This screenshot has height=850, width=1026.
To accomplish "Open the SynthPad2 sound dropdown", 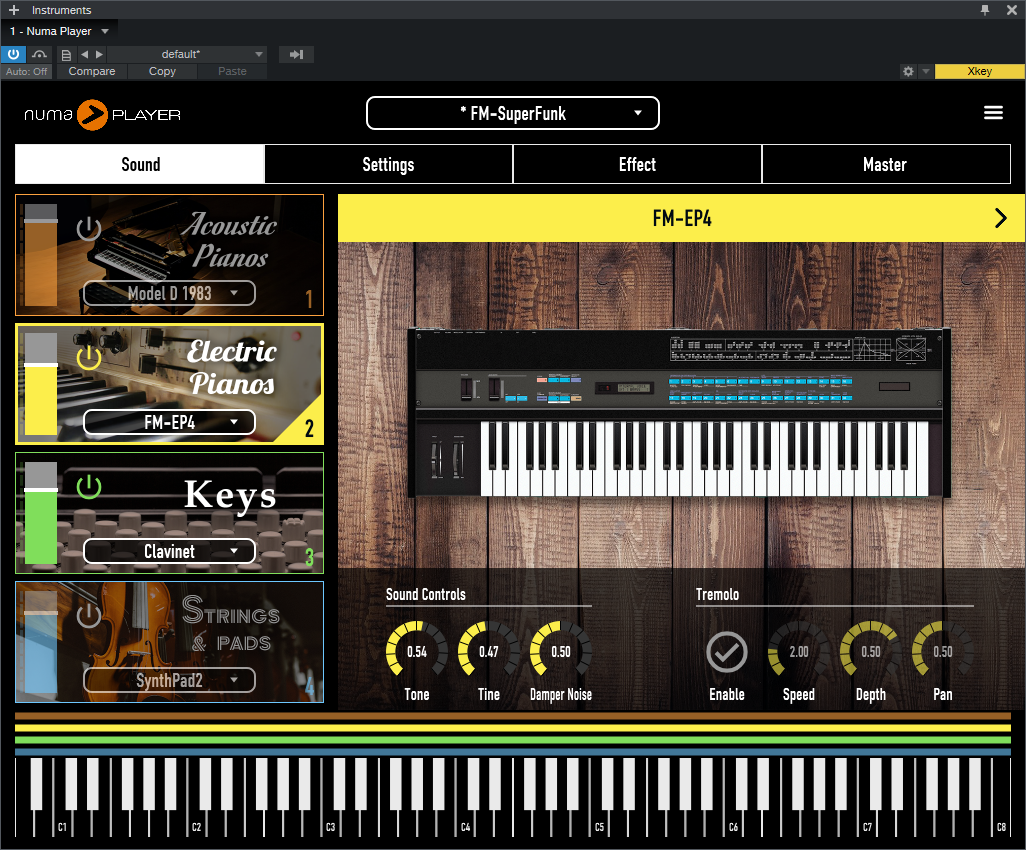I will (169, 681).
